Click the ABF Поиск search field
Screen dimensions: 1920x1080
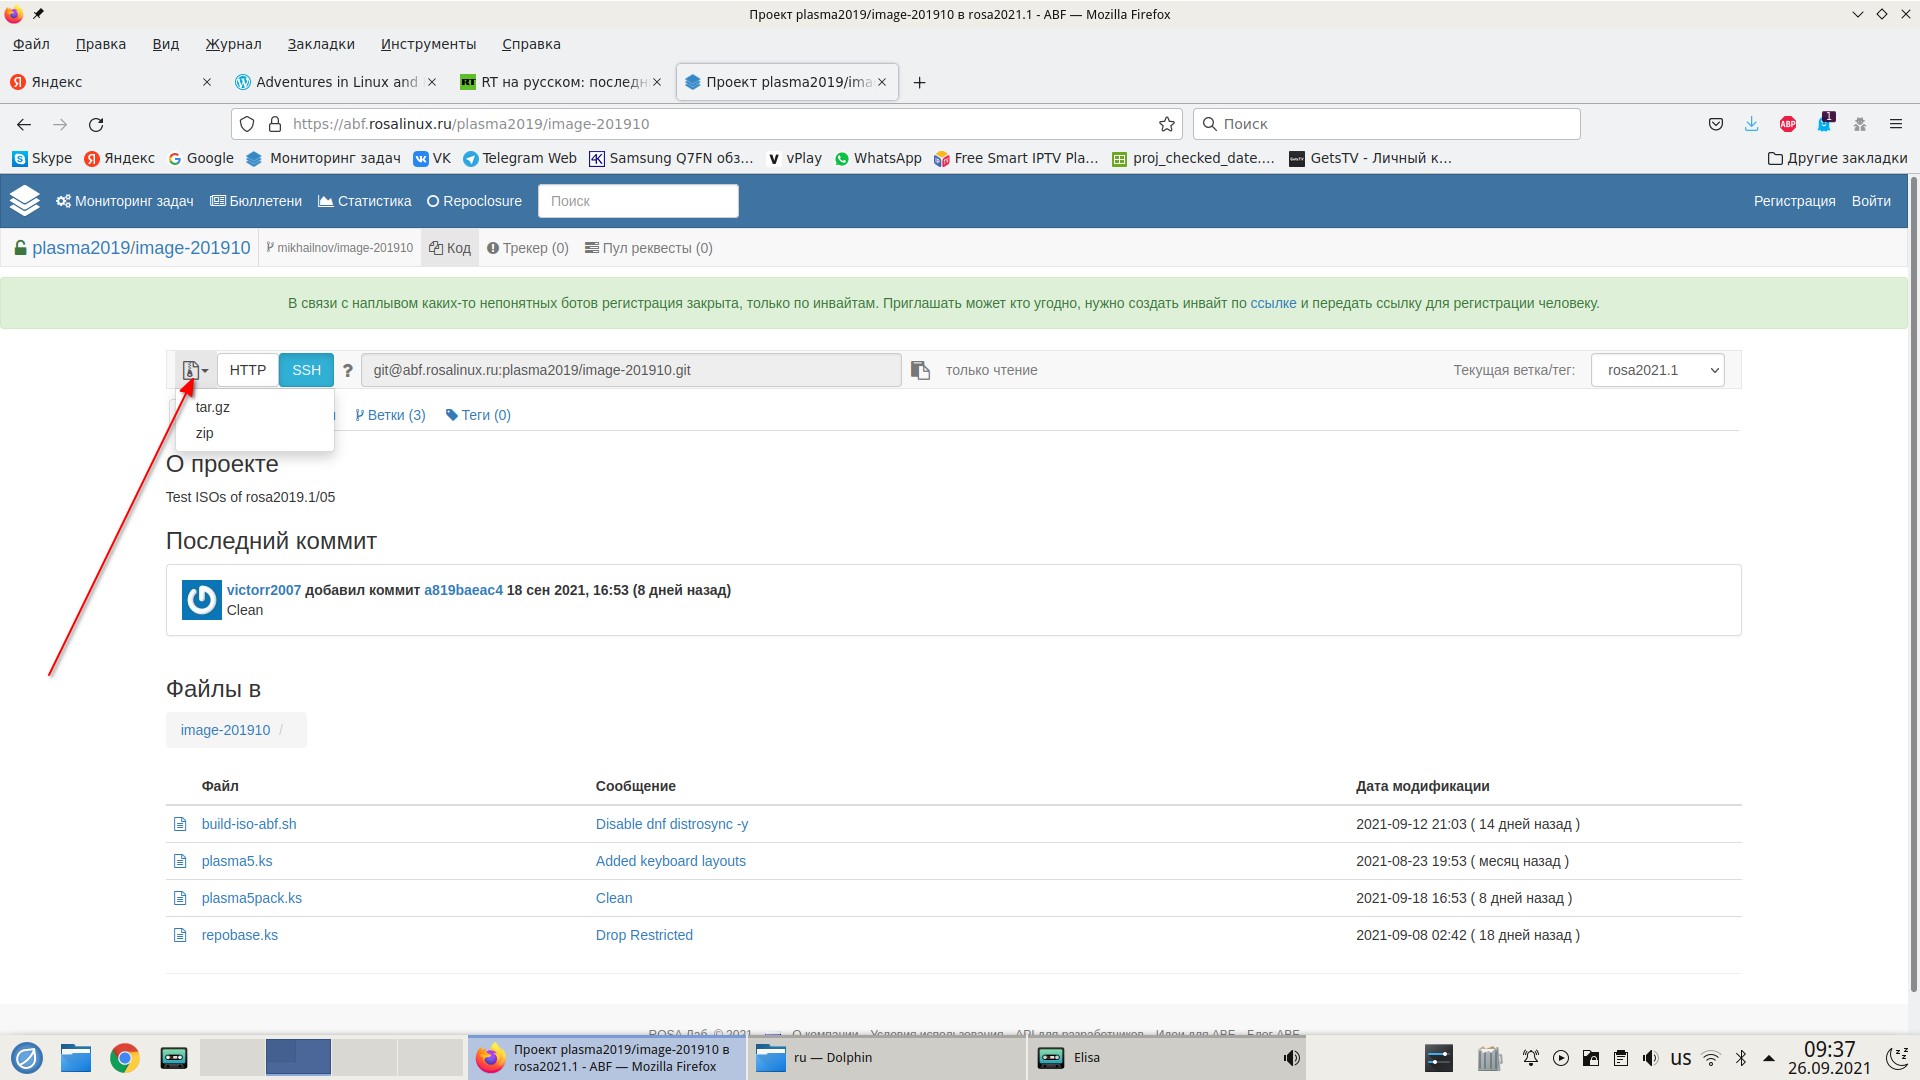(x=638, y=201)
